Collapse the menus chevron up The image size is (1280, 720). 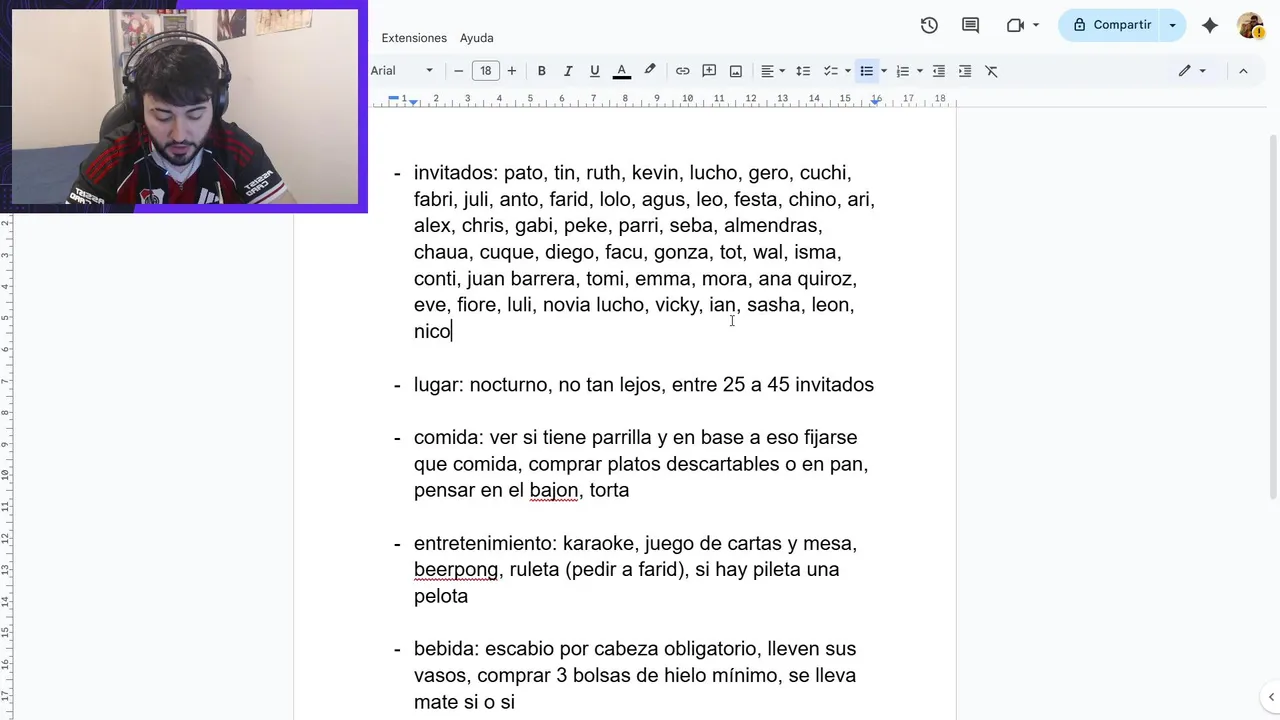point(1243,71)
